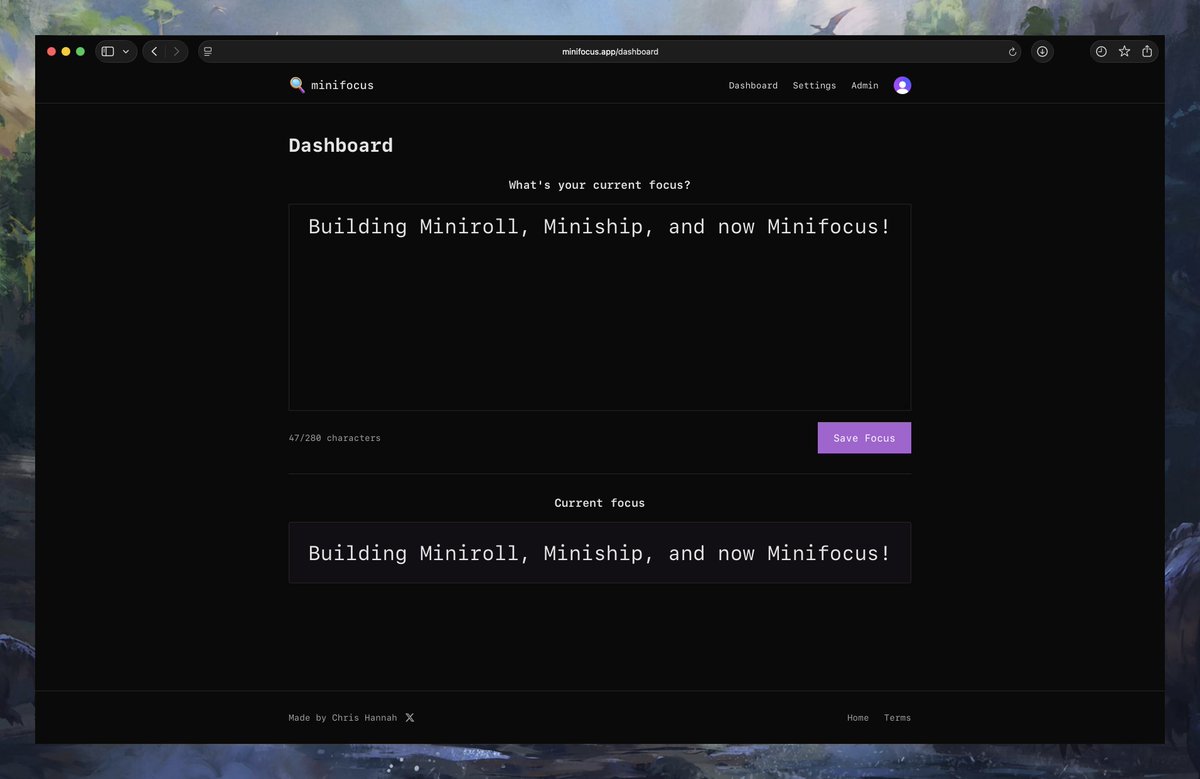Open the history clock icon in toolbar
1200x779 pixels.
[x=1101, y=51]
